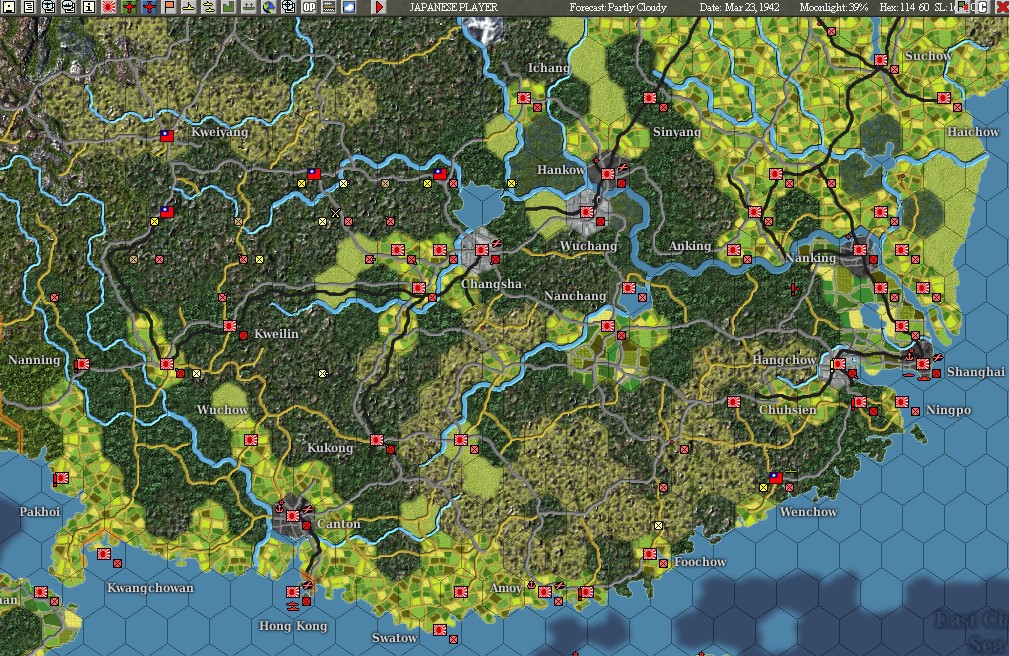Image resolution: width=1009 pixels, height=656 pixels.
Task: Select the Nanking base flag icon
Action: click(860, 250)
